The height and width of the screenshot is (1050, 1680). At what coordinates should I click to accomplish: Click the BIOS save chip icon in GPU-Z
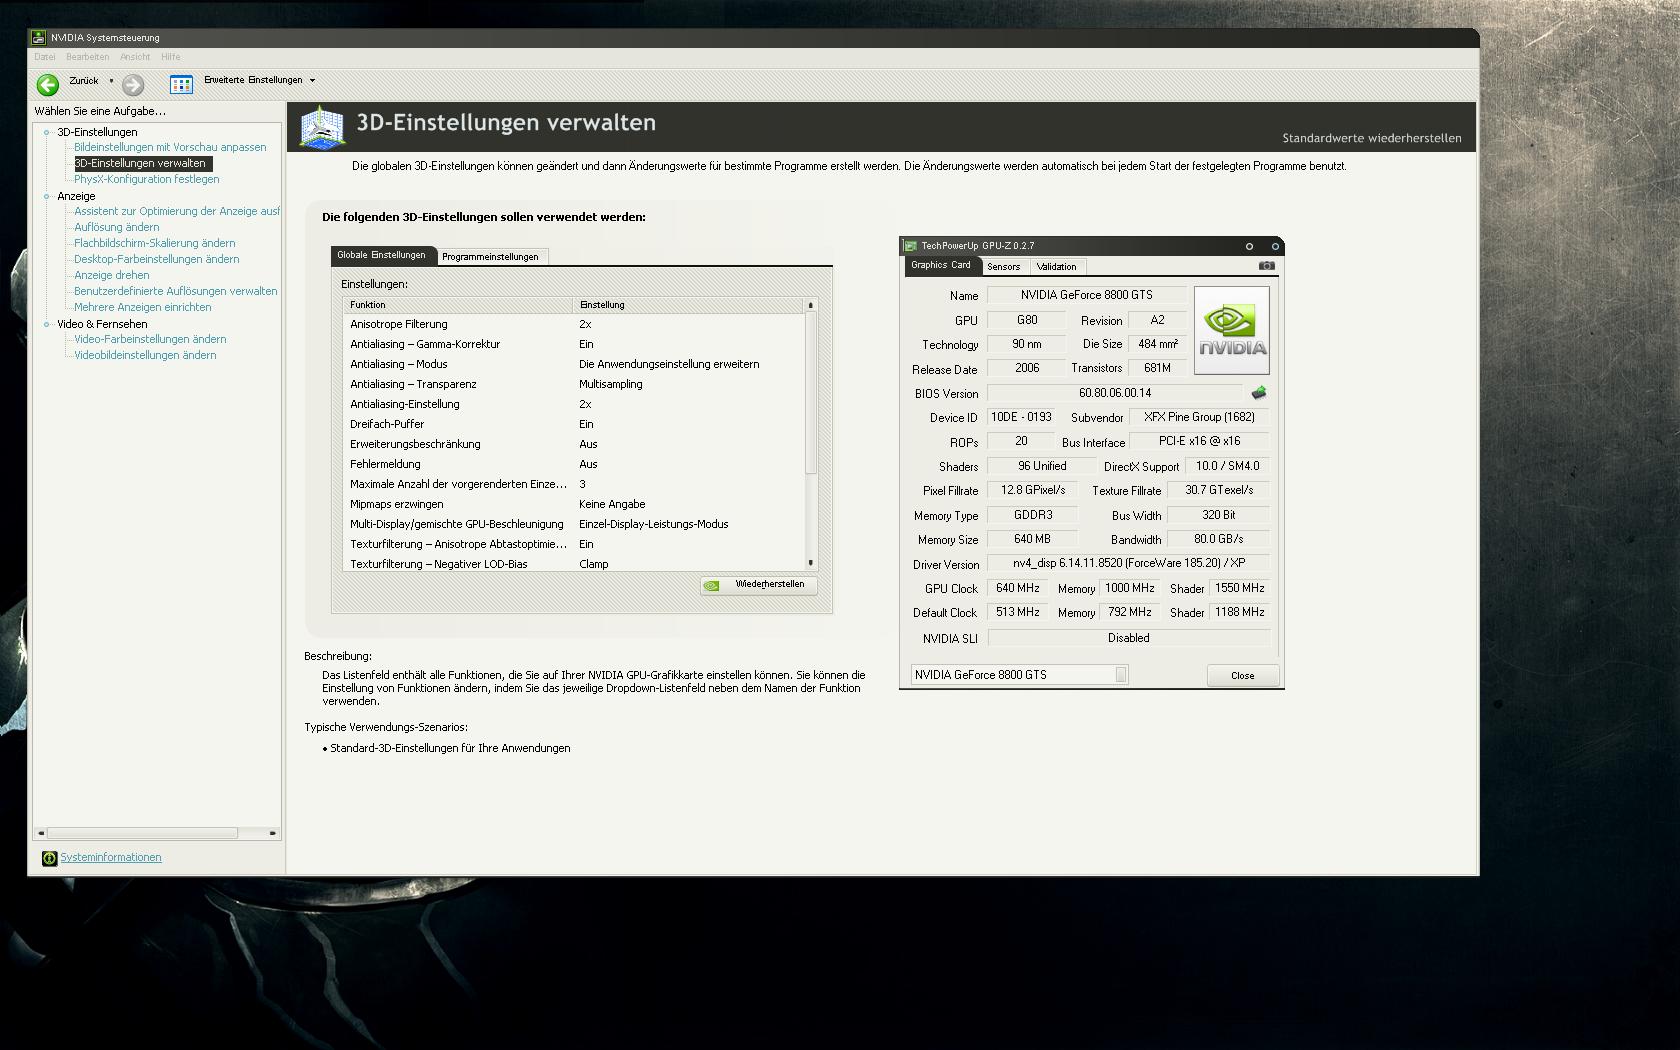(1259, 393)
